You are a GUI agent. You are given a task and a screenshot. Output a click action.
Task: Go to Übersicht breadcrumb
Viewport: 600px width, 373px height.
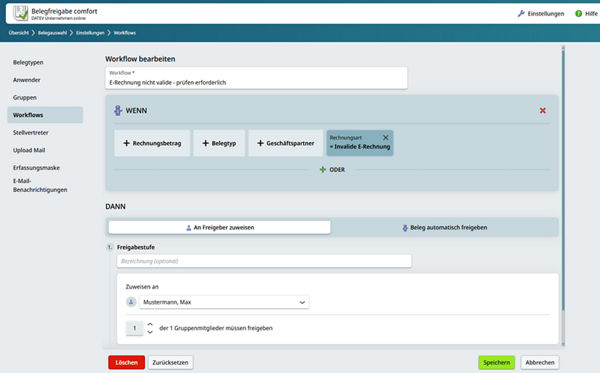(18, 33)
